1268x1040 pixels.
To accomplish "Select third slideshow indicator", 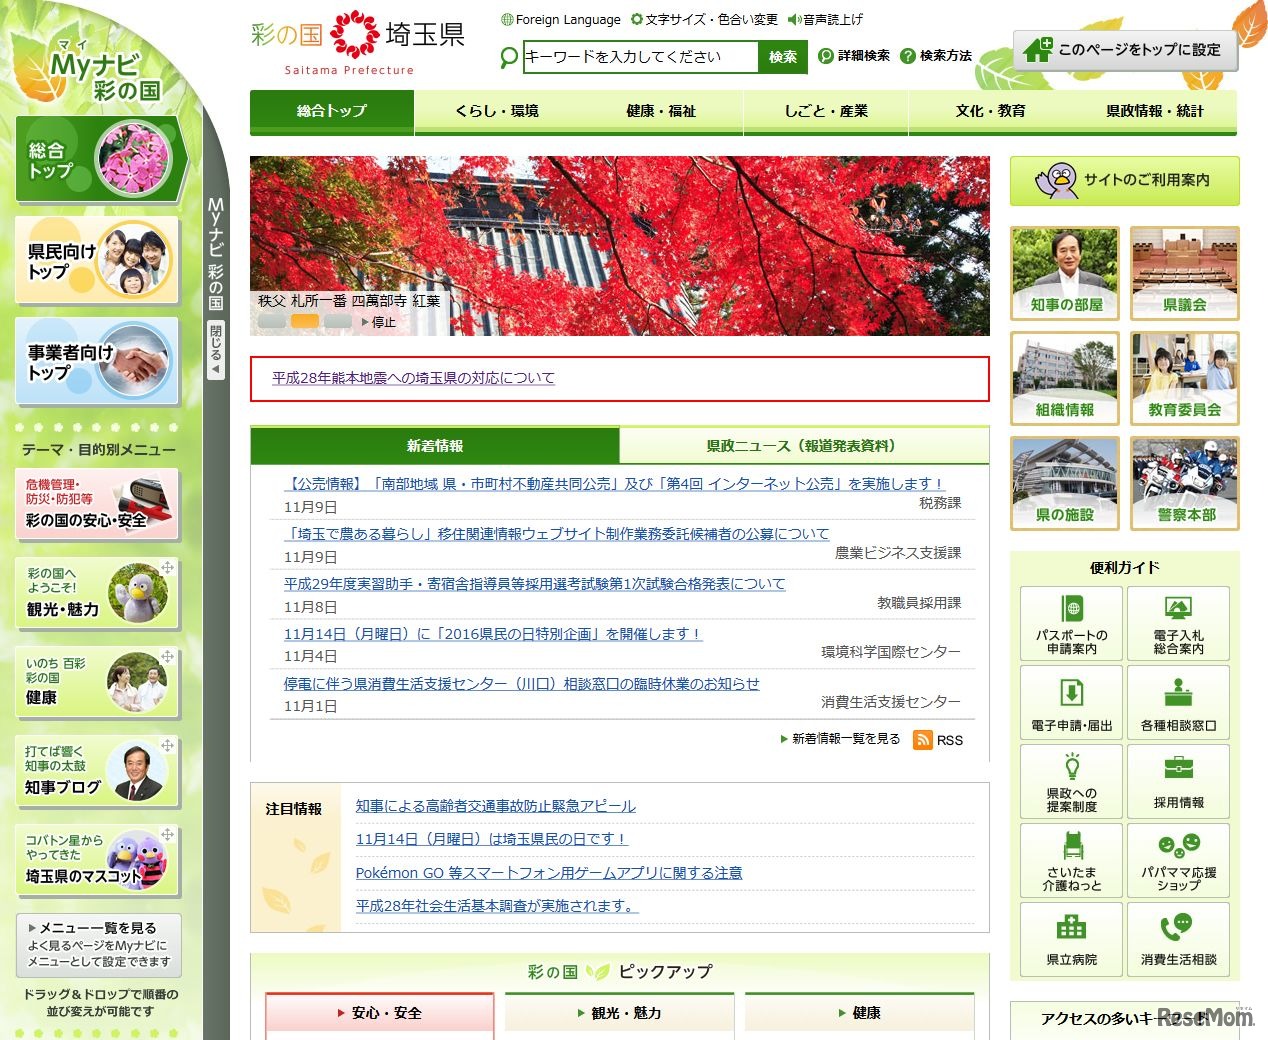I will 338,322.
